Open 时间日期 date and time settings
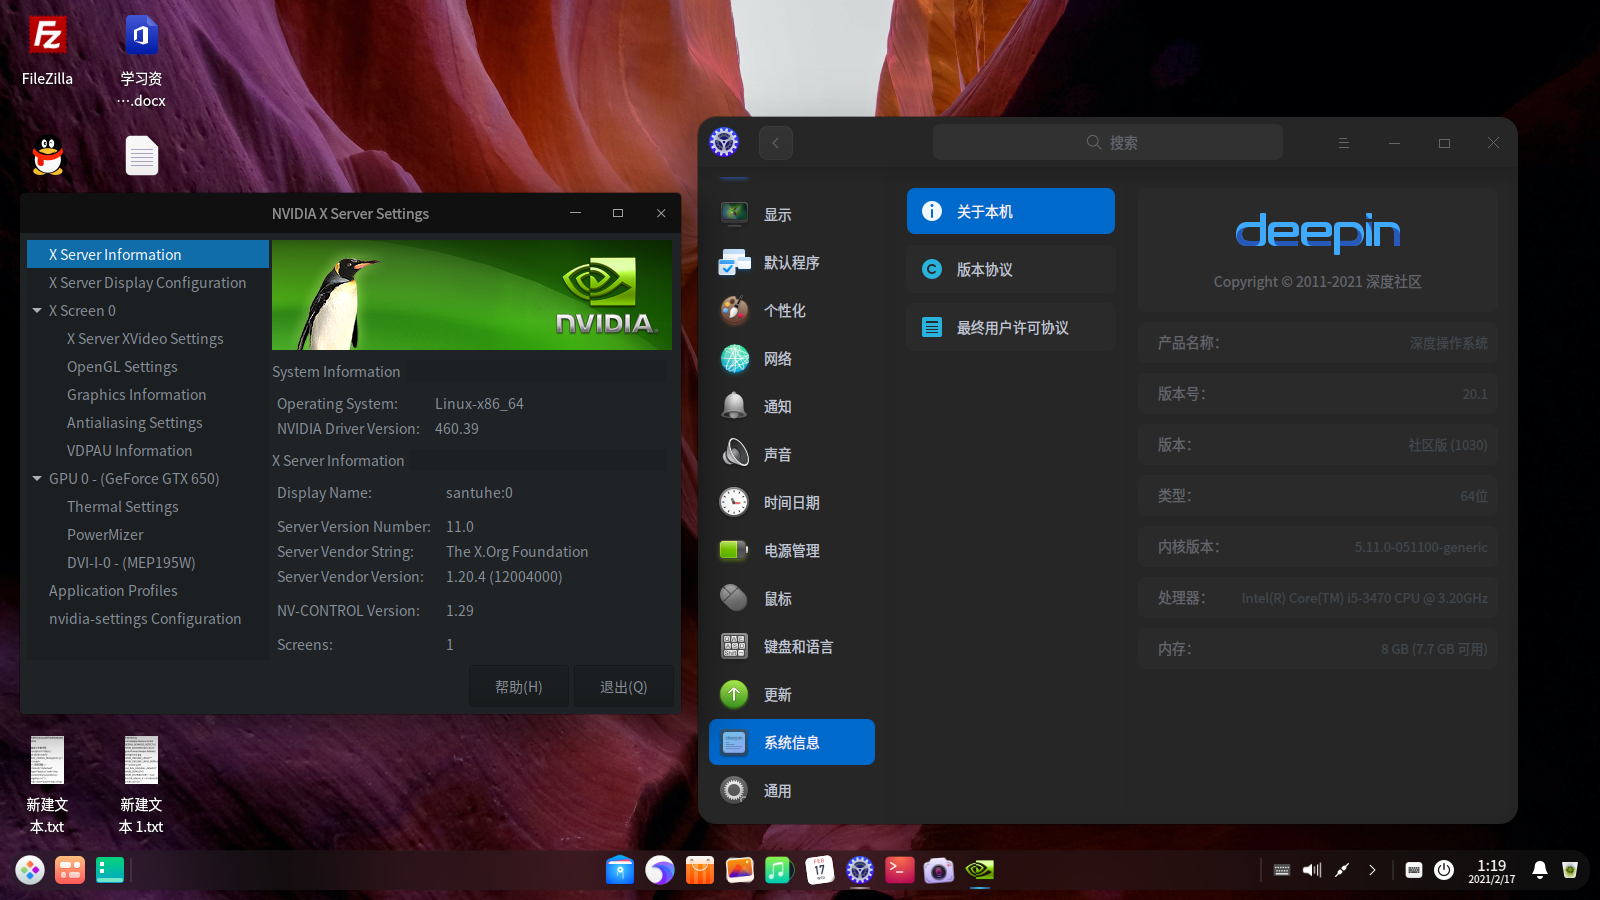This screenshot has height=900, width=1600. click(792, 502)
